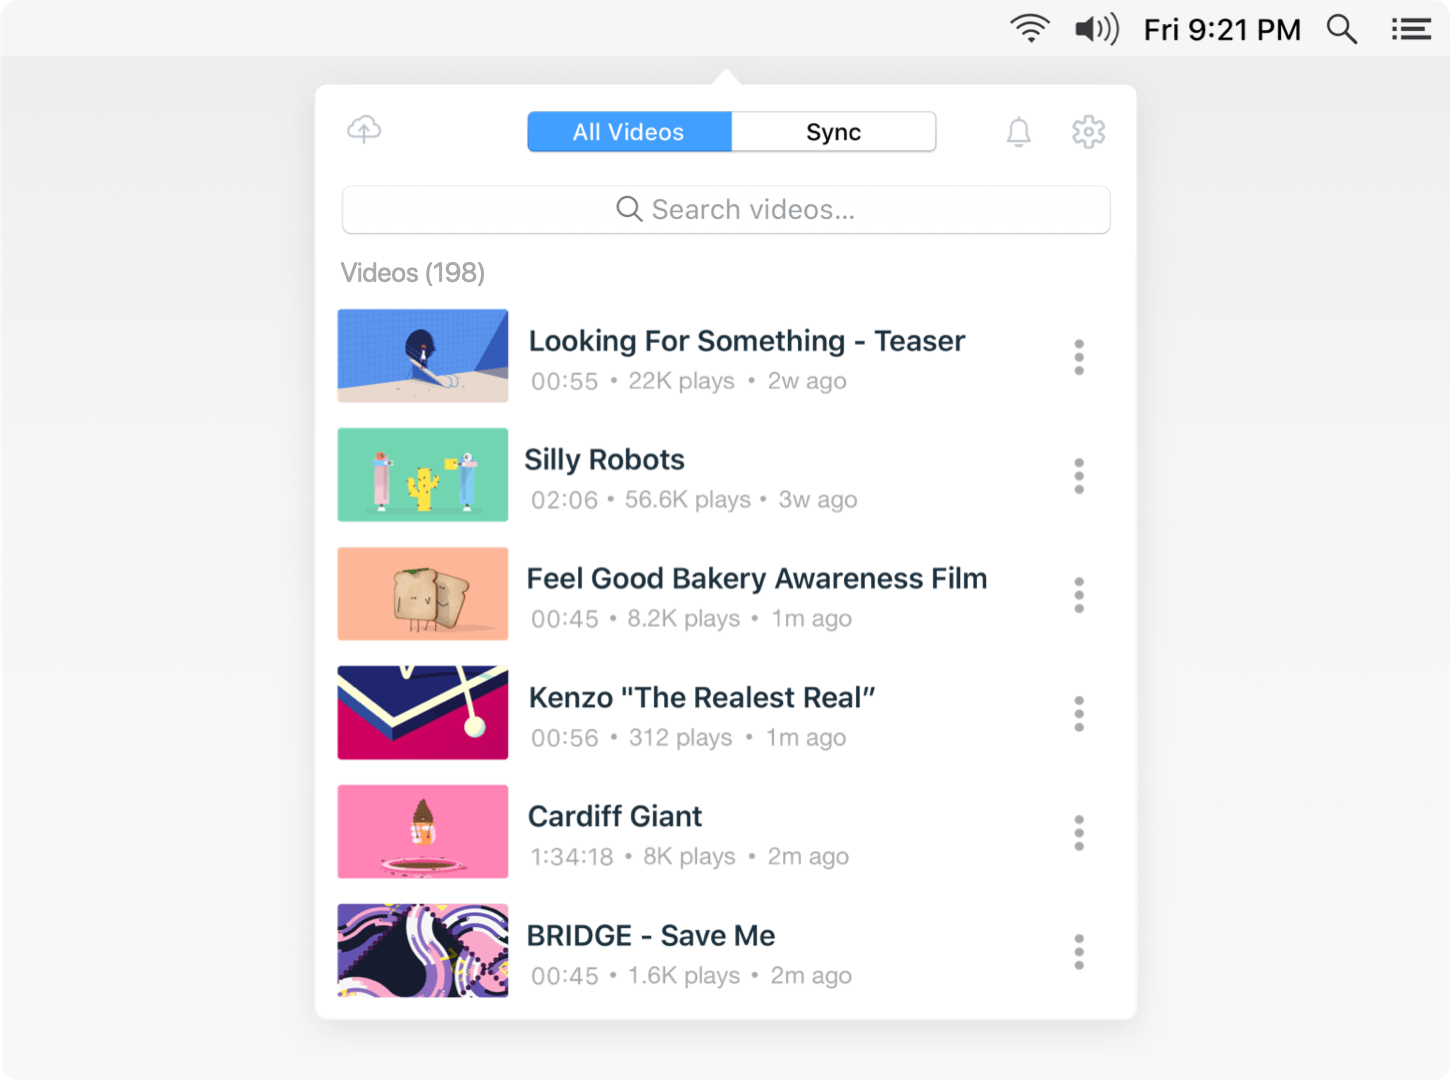The image size is (1451, 1080).
Task: Switch to the Sync tab
Action: pos(834,132)
